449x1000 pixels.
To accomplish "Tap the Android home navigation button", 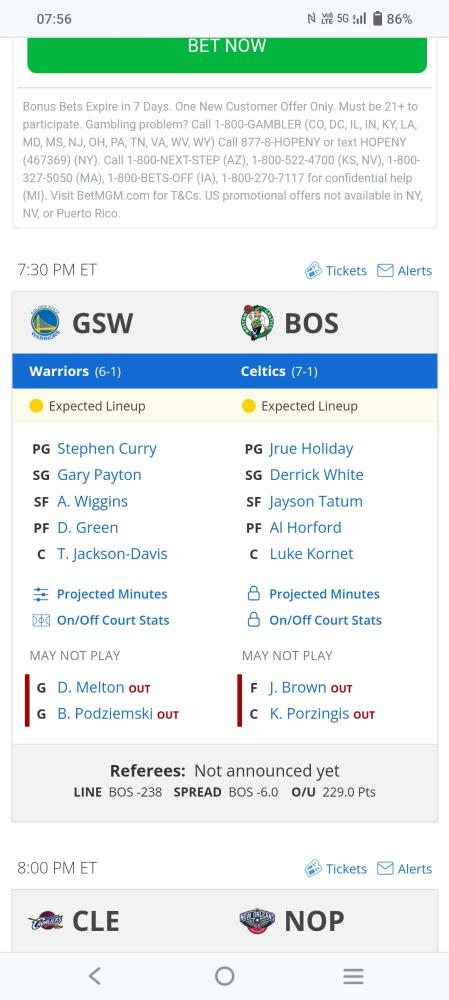I will coord(224,976).
